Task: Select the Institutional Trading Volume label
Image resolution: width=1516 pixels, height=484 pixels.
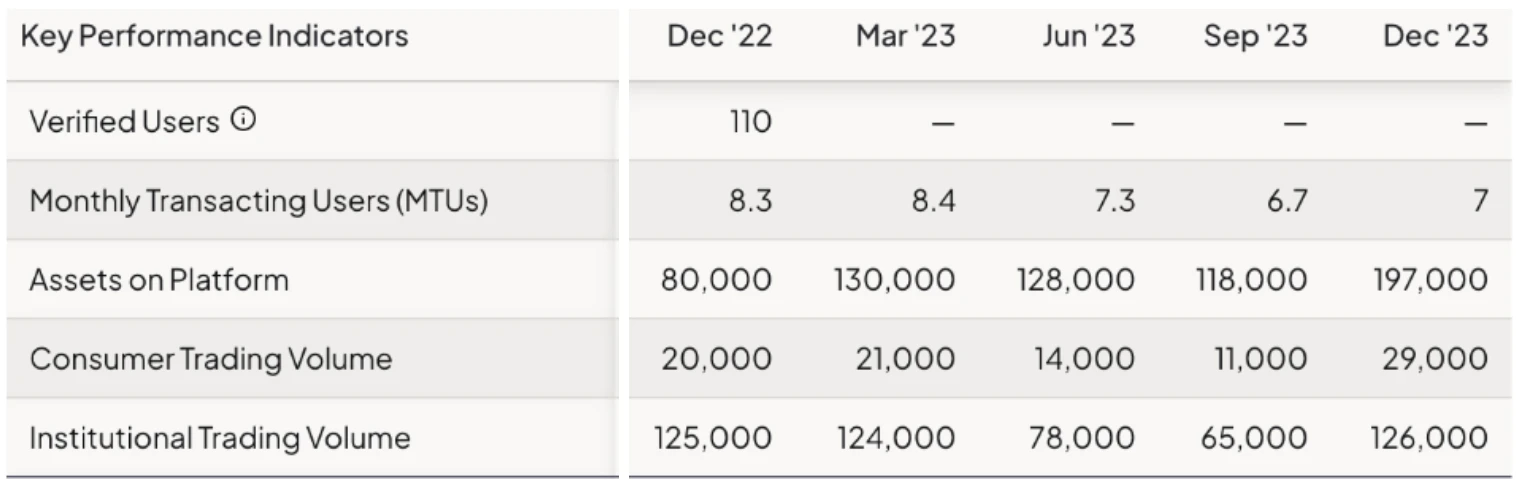Action: click(x=219, y=438)
